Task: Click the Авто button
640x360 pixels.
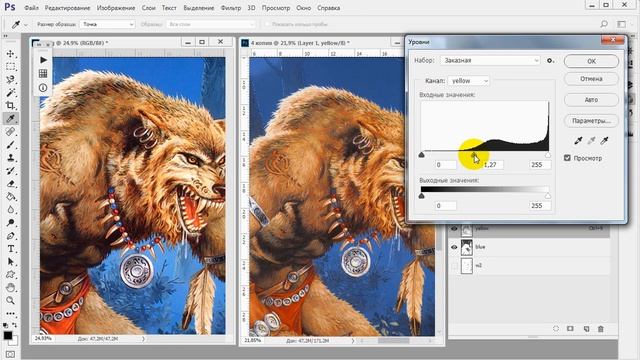Action: click(x=591, y=100)
